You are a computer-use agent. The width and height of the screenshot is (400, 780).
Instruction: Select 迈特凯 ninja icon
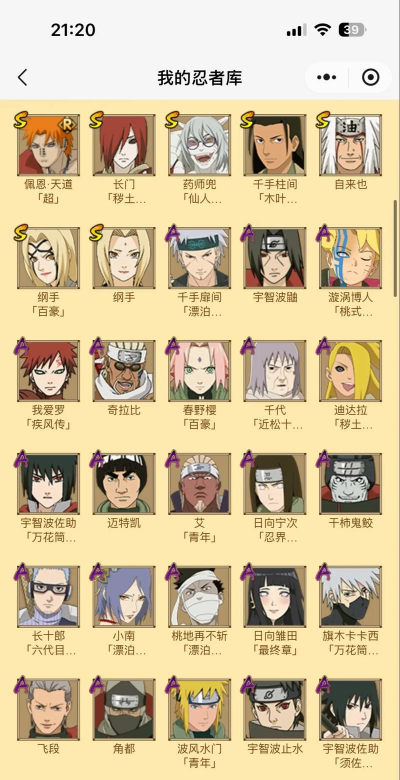(124, 484)
